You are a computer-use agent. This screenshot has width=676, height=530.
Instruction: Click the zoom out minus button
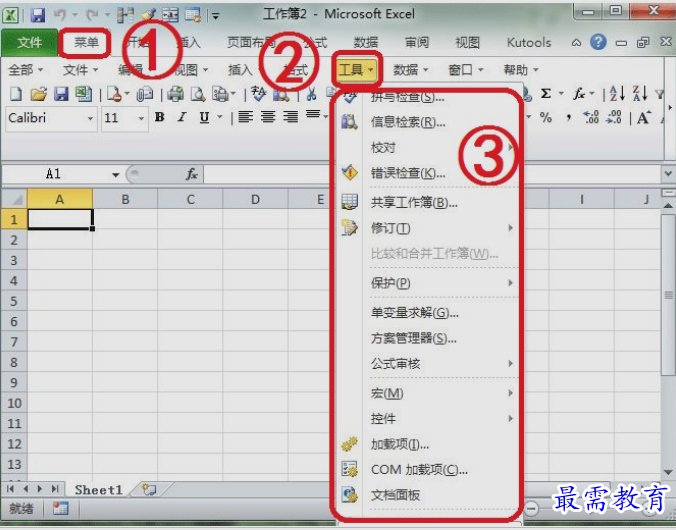(532, 508)
